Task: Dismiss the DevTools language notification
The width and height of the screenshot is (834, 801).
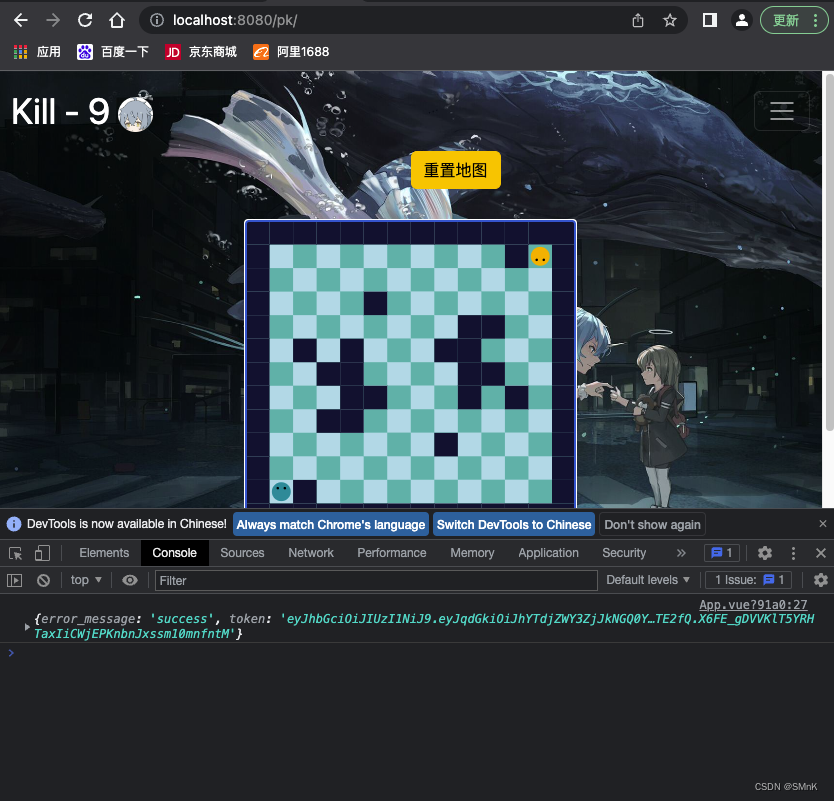Action: (822, 524)
